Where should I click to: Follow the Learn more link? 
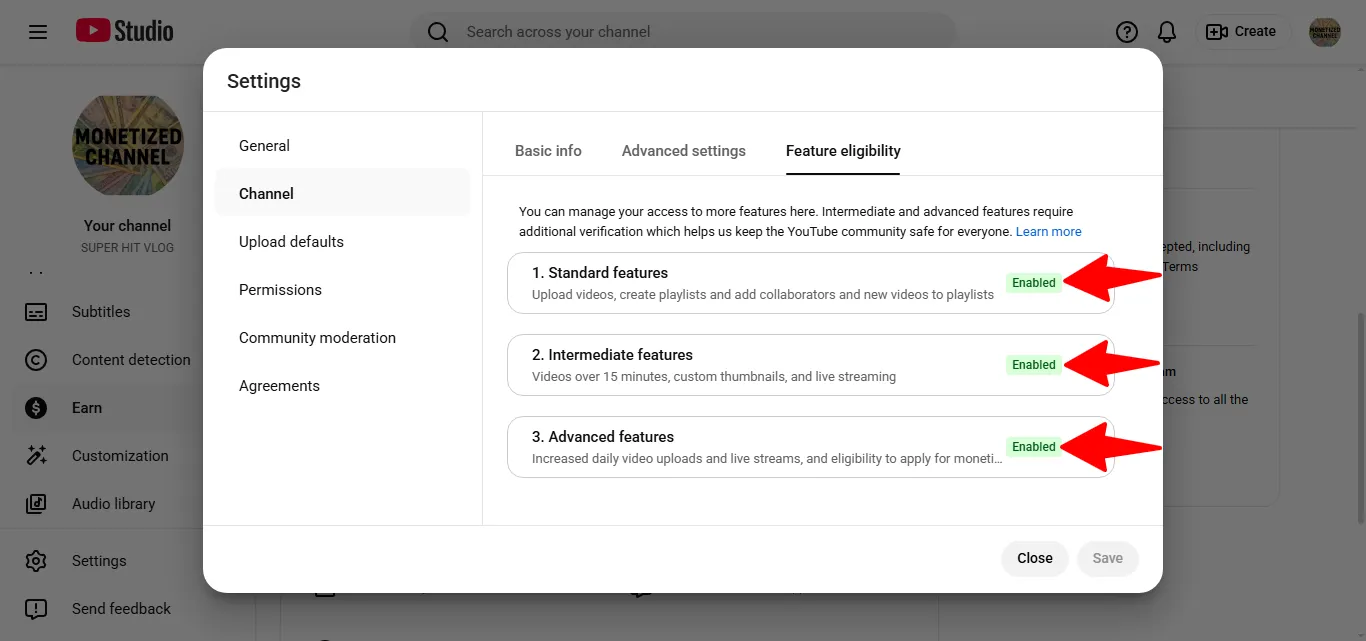pos(1048,232)
